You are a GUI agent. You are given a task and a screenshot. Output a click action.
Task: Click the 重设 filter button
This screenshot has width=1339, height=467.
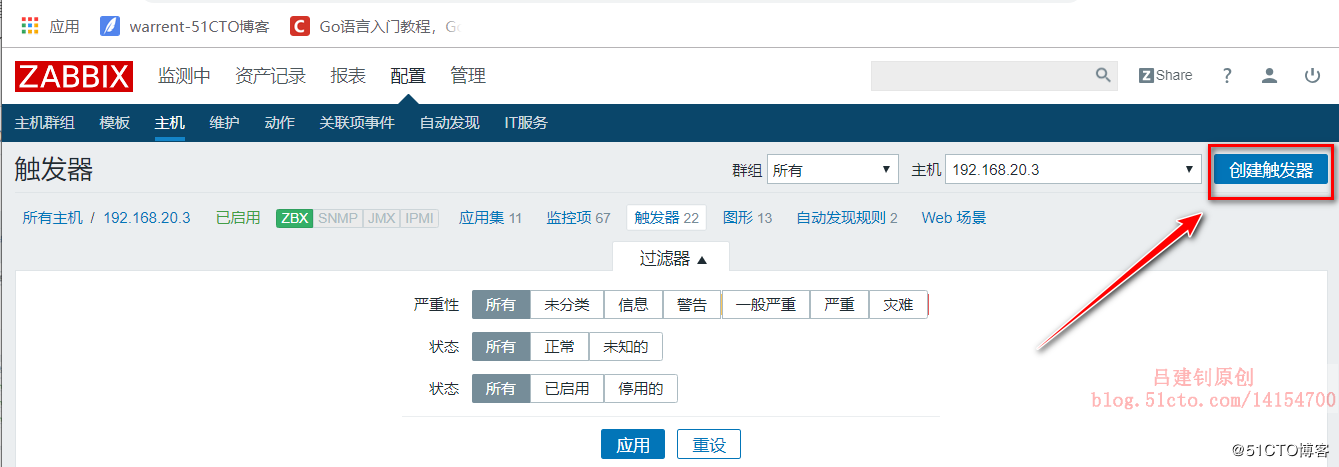pos(709,445)
